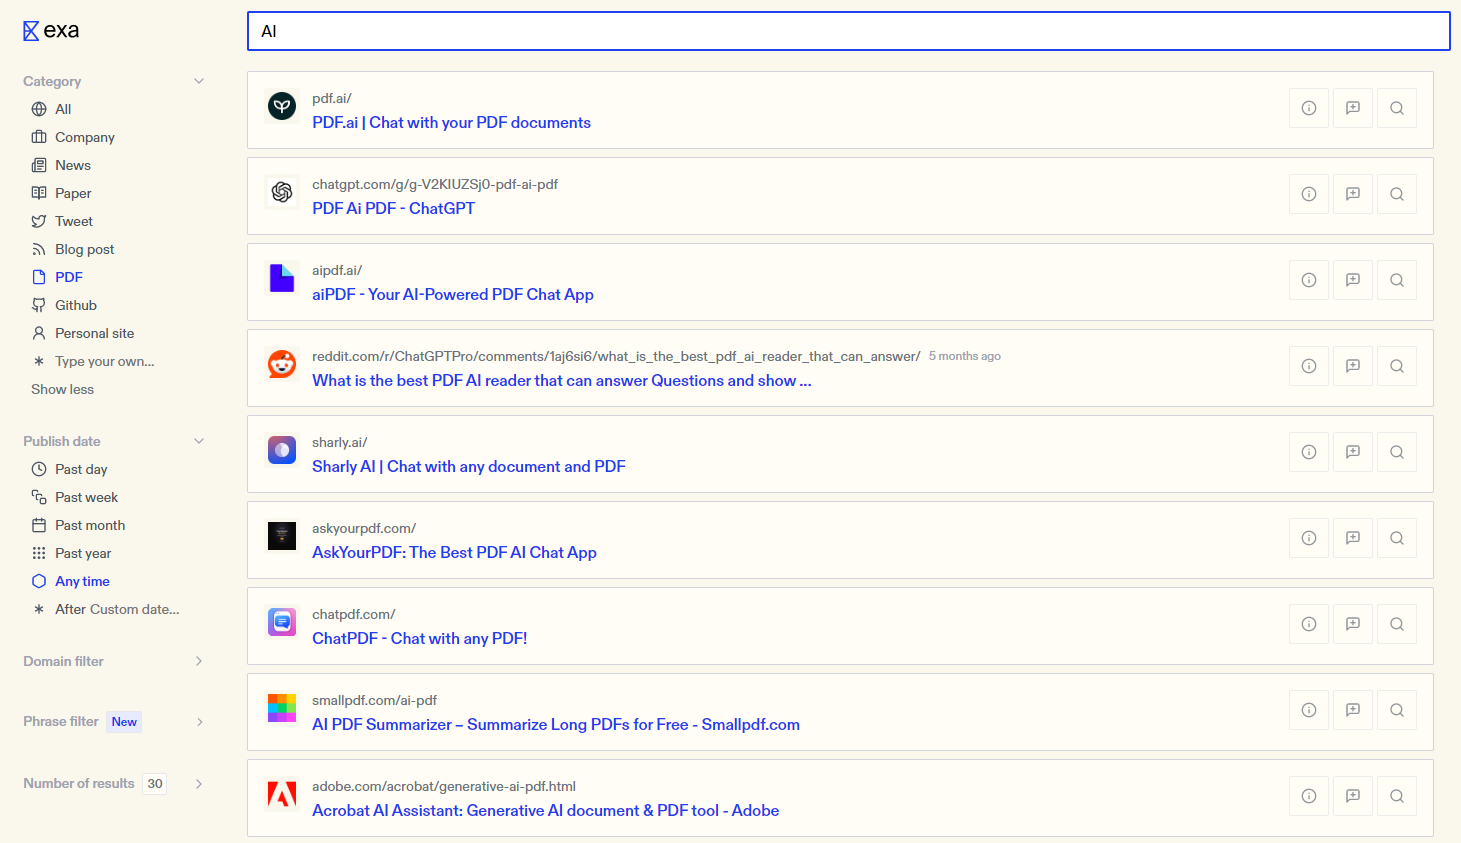
Task: Open AI PDF Summarizer Smallpdf.com link
Action: (556, 725)
